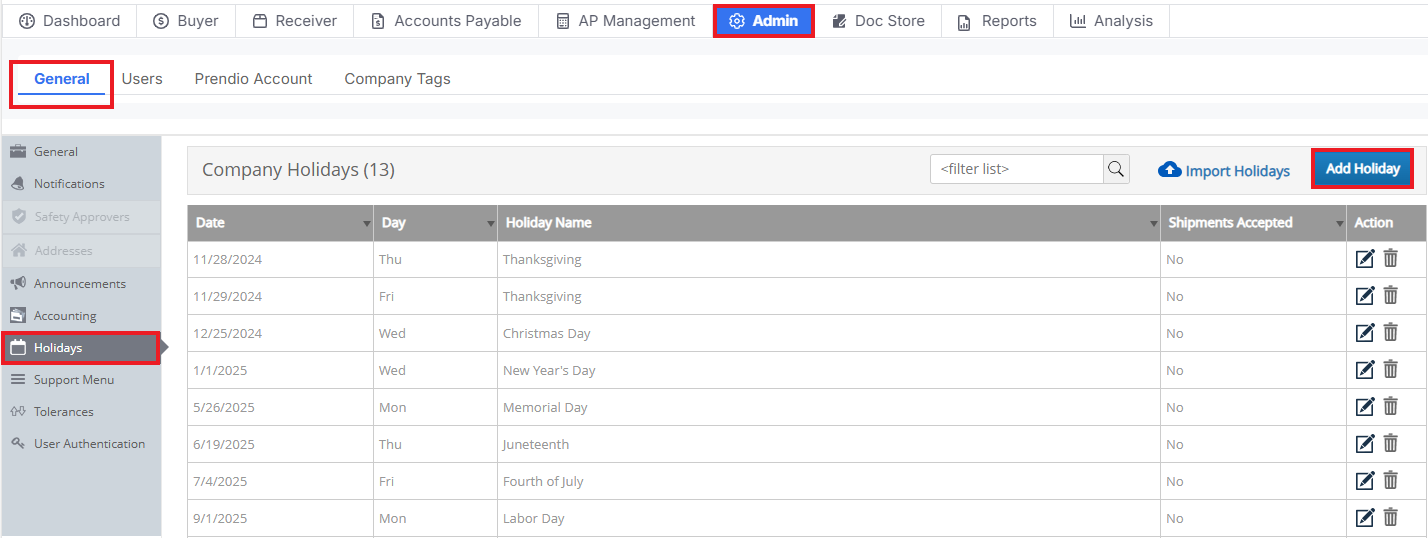Image resolution: width=1428 pixels, height=538 pixels.
Task: Delete the New Year's Day holiday
Action: tap(1390, 369)
